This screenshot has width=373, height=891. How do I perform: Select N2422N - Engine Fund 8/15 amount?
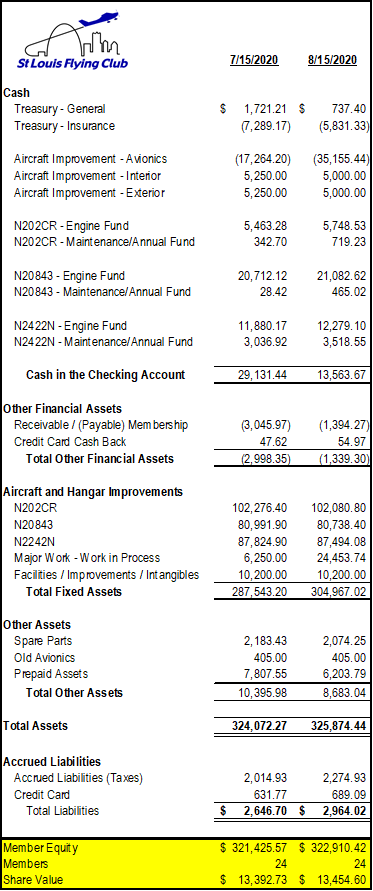click(x=342, y=326)
